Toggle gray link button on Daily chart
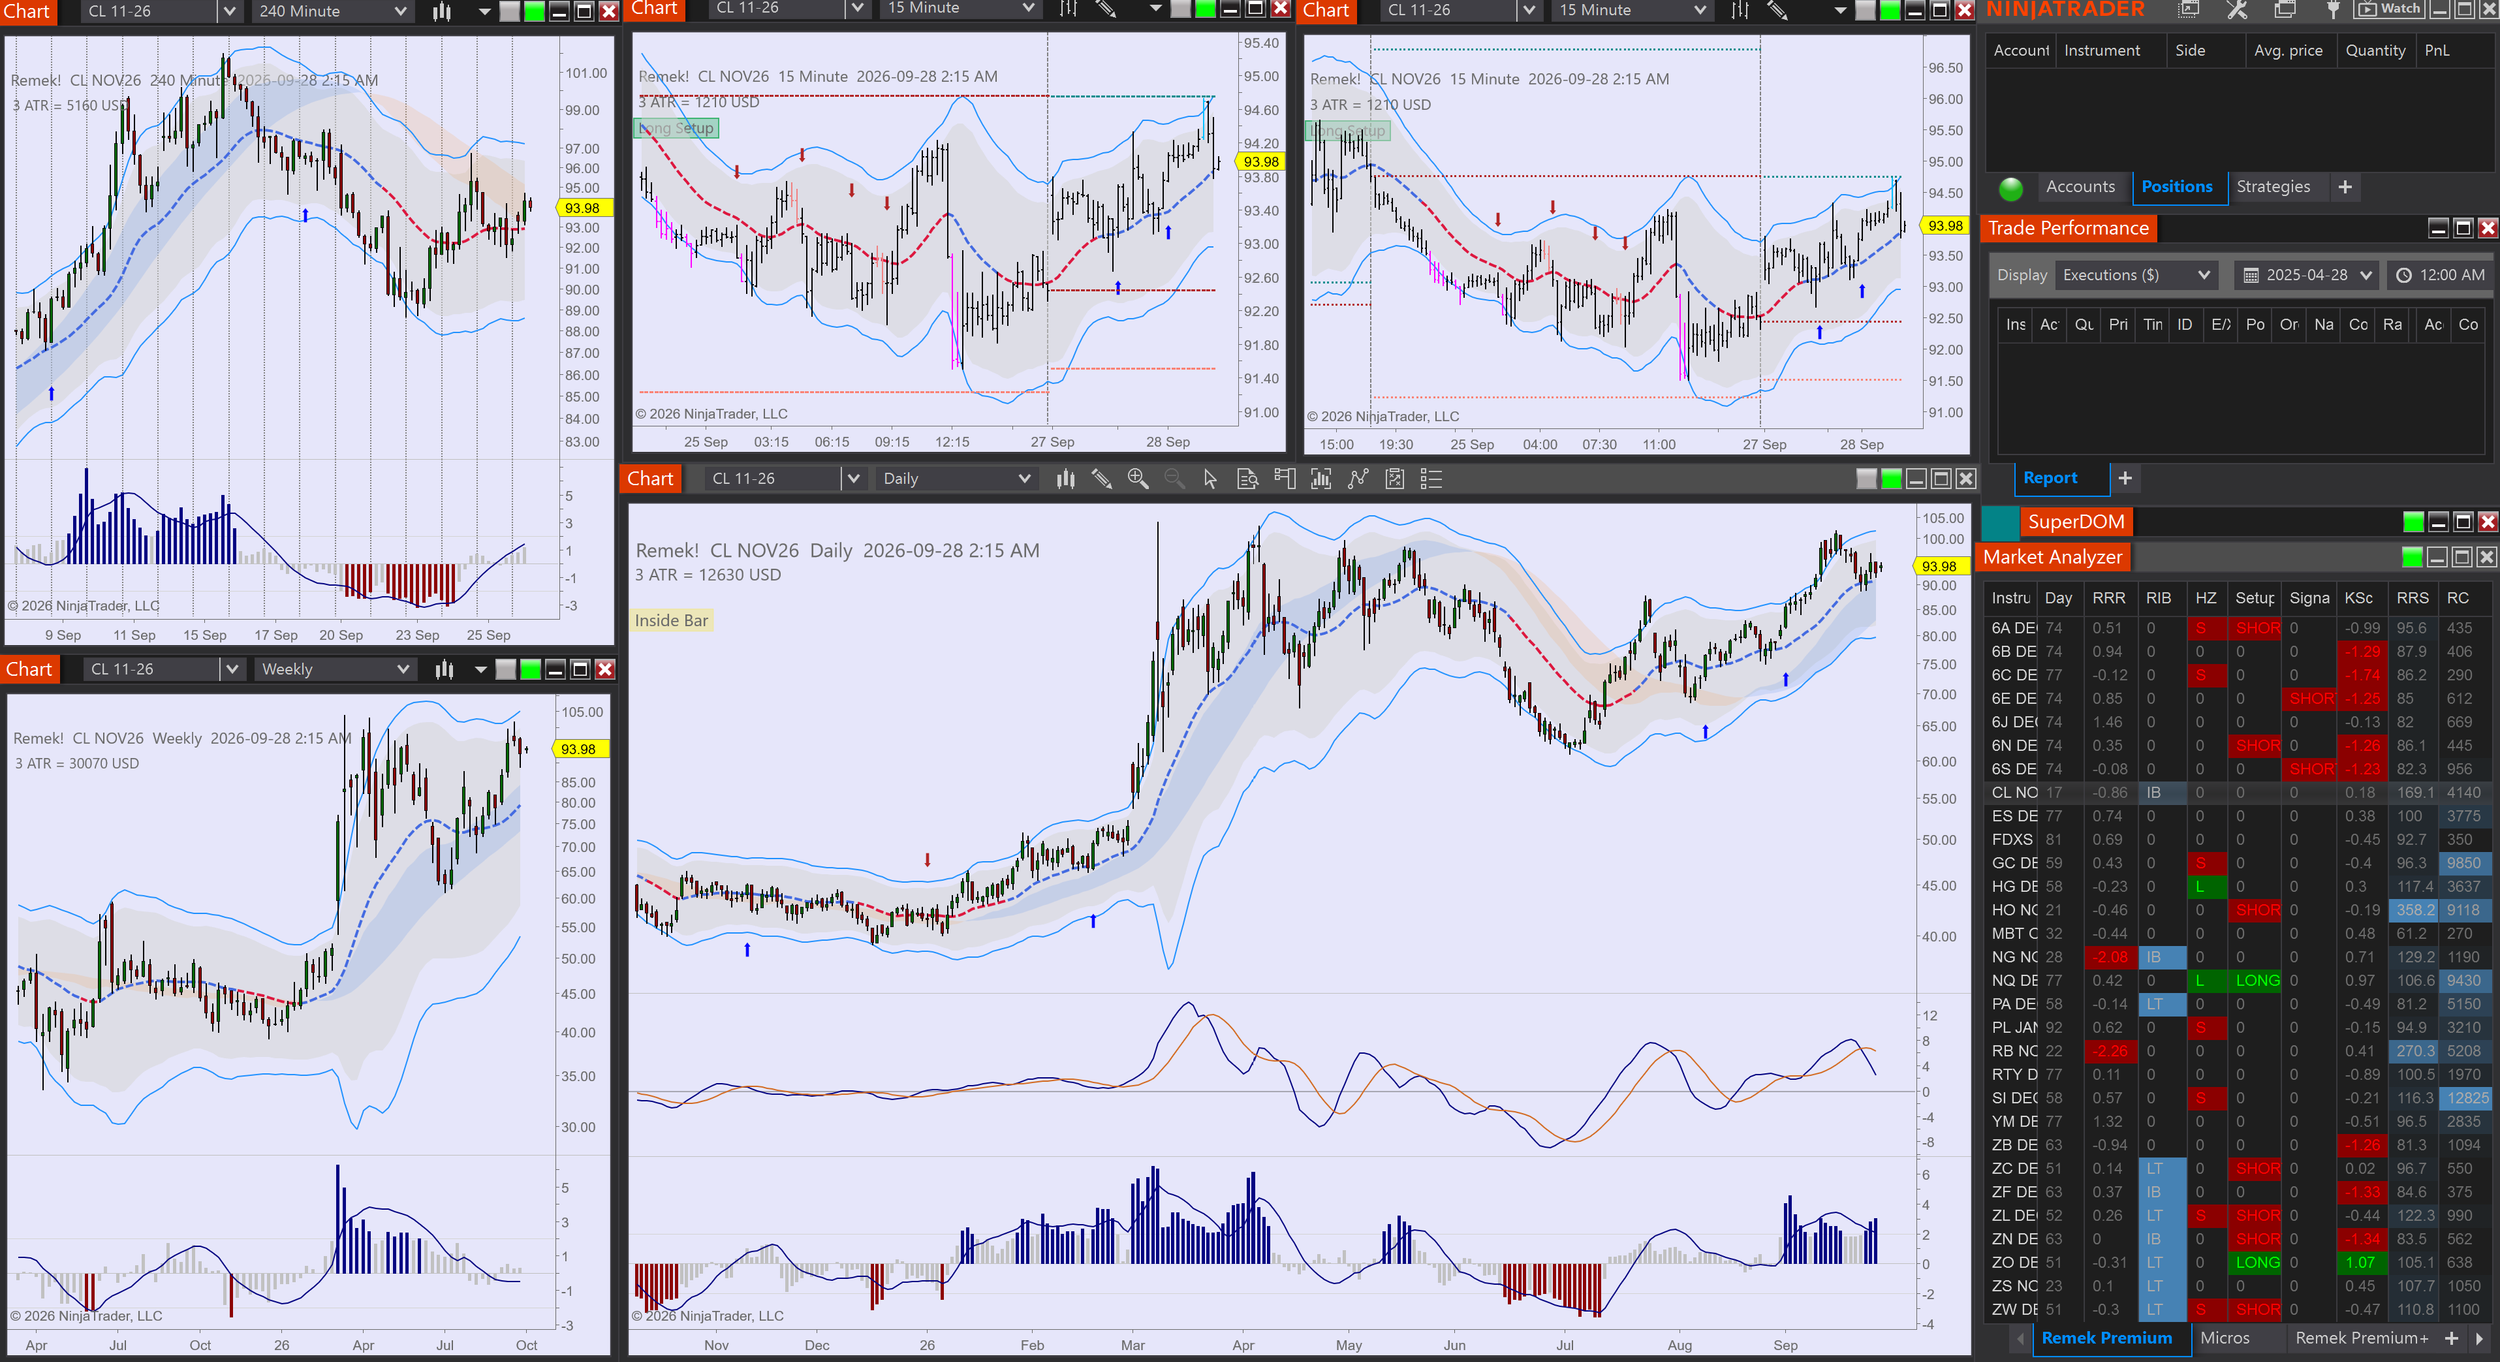 tap(1867, 479)
